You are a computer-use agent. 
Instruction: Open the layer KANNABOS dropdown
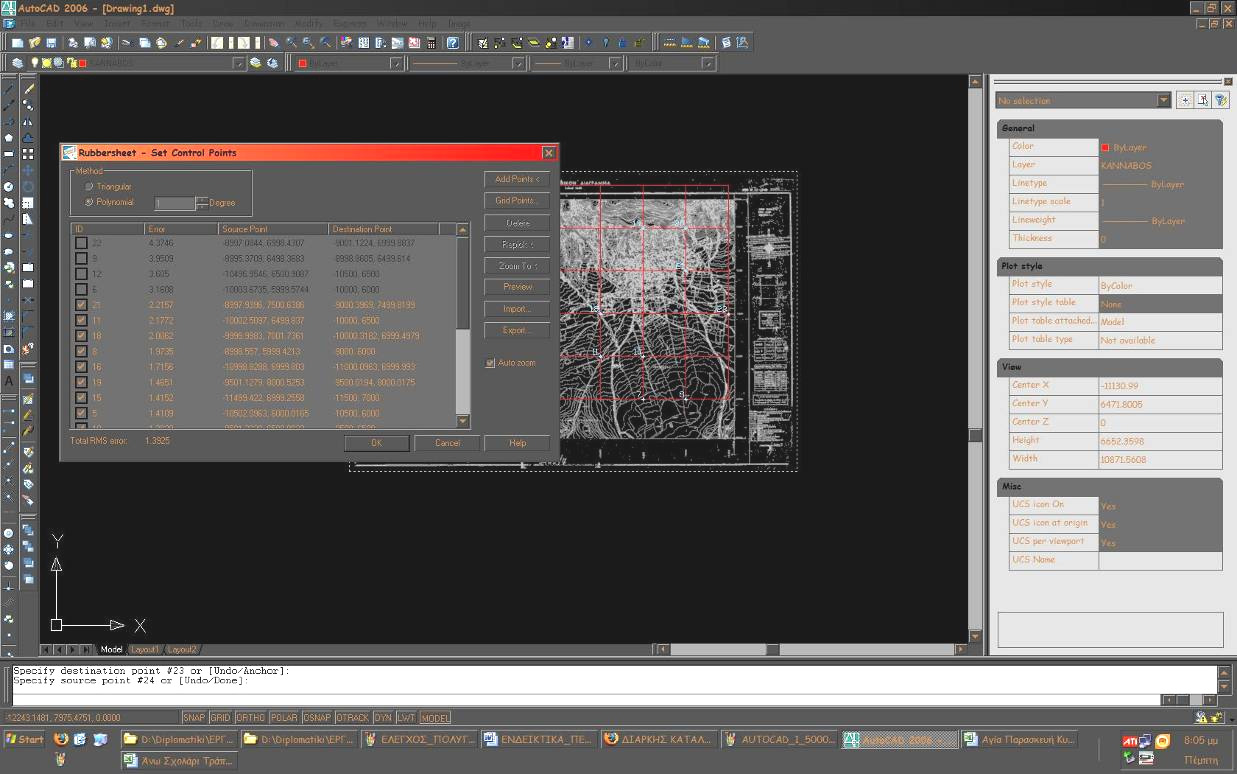tap(238, 63)
